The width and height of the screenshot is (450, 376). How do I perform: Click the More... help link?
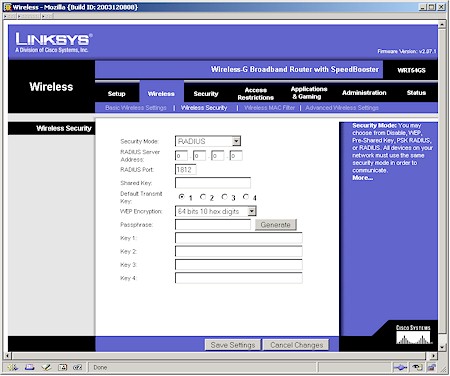coord(363,178)
